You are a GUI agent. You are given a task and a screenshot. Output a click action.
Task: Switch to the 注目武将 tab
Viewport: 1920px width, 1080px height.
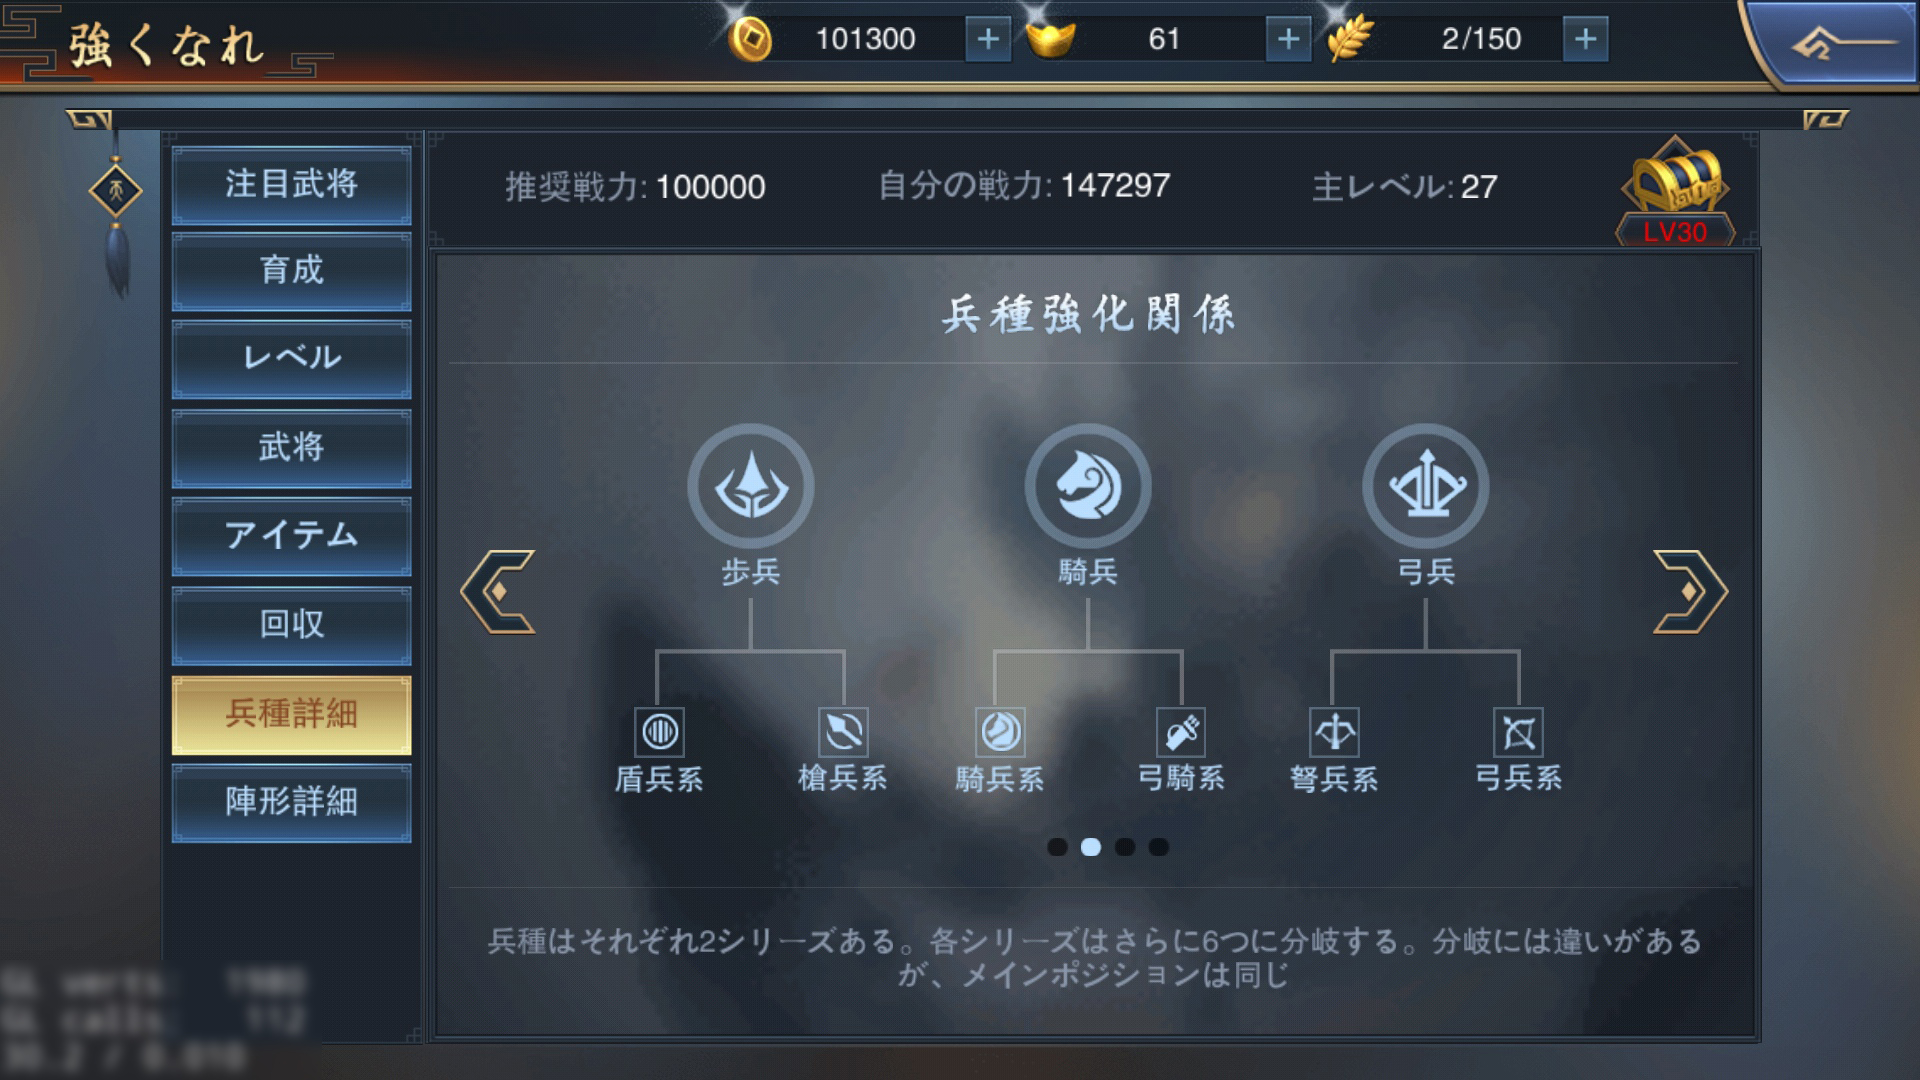tap(291, 185)
